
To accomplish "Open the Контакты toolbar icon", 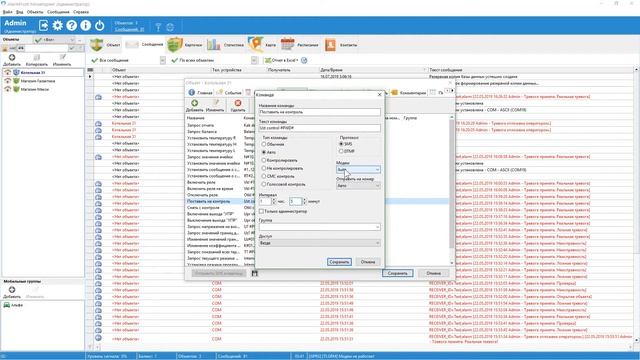I will pos(330,45).
